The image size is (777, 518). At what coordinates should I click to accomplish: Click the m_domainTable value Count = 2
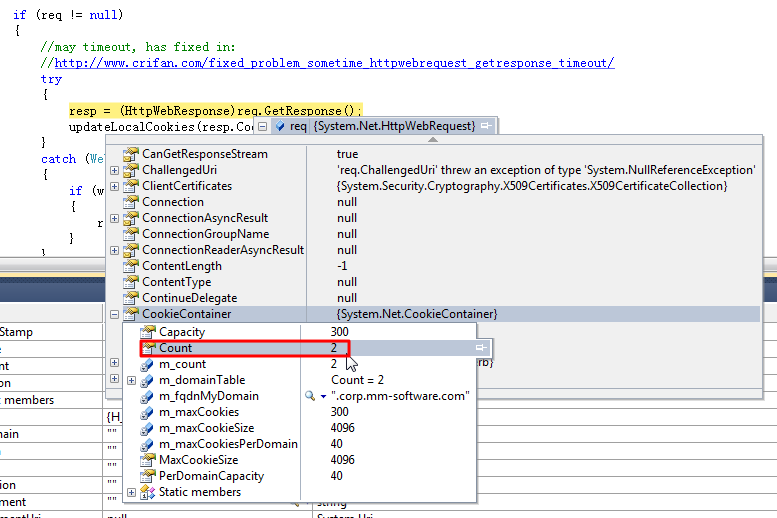coord(357,380)
